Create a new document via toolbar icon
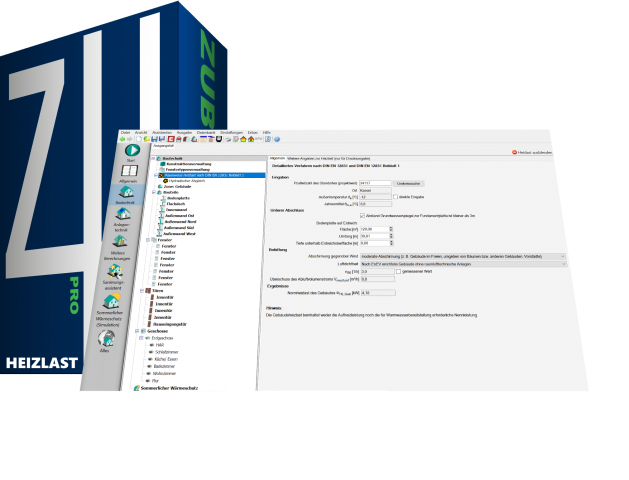The width and height of the screenshot is (629, 480). 139,139
